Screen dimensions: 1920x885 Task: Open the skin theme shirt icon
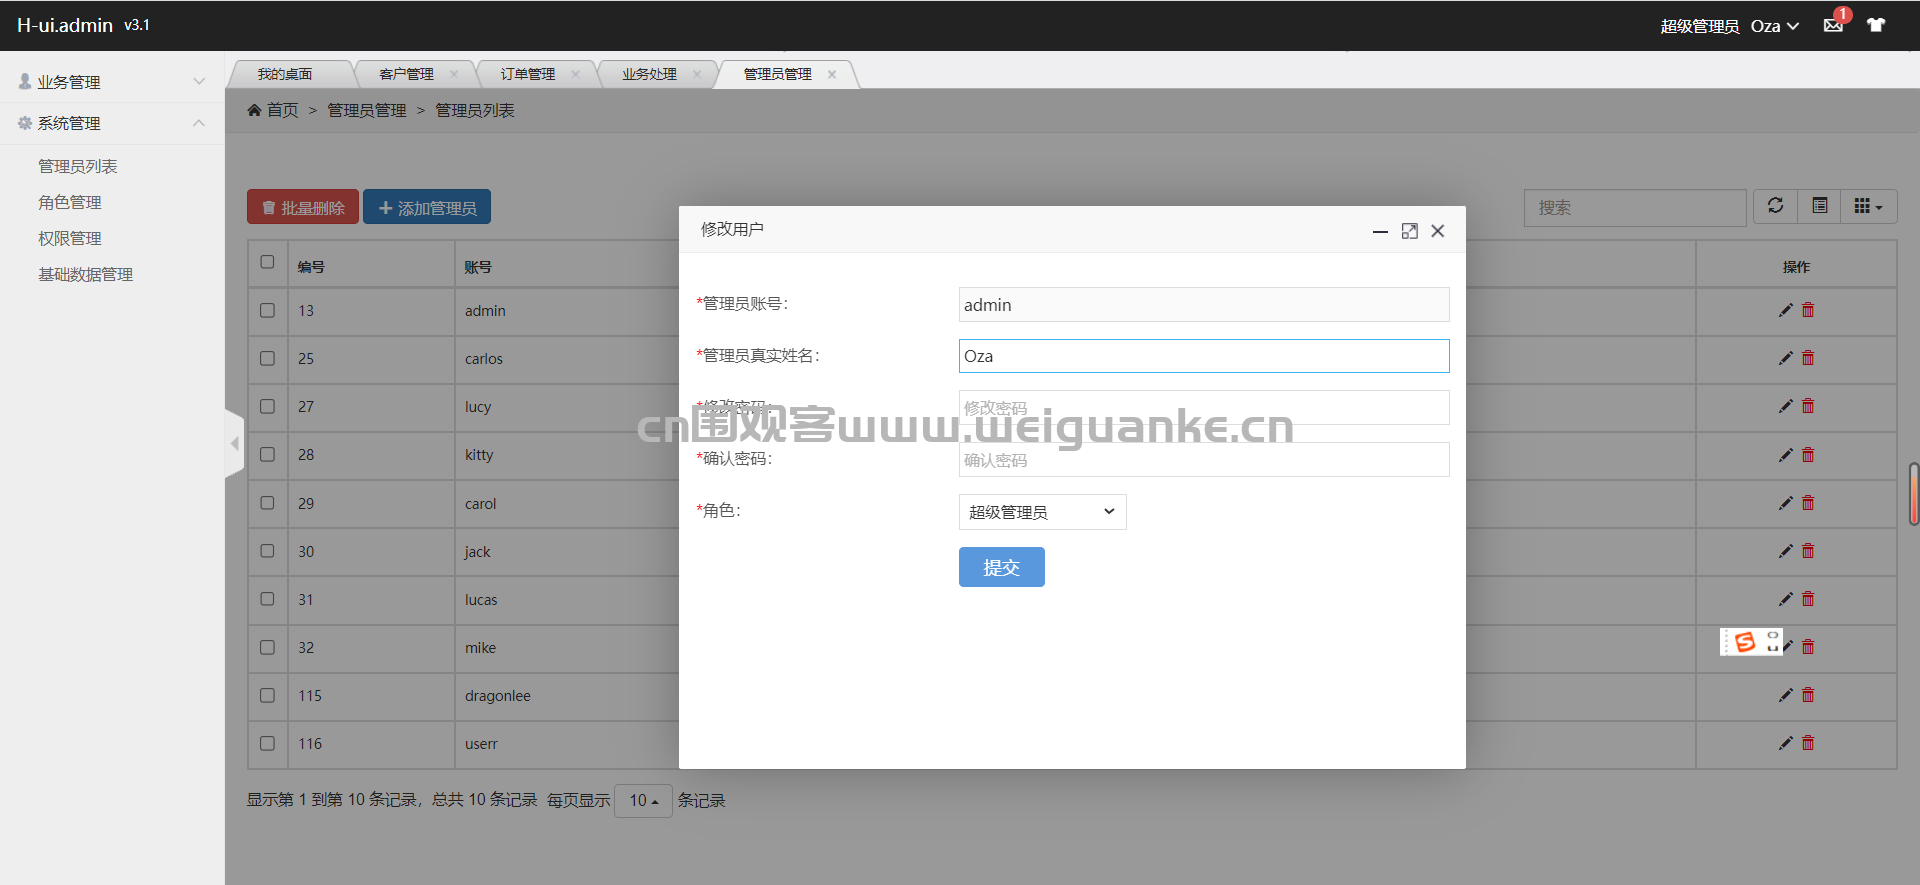point(1876,25)
